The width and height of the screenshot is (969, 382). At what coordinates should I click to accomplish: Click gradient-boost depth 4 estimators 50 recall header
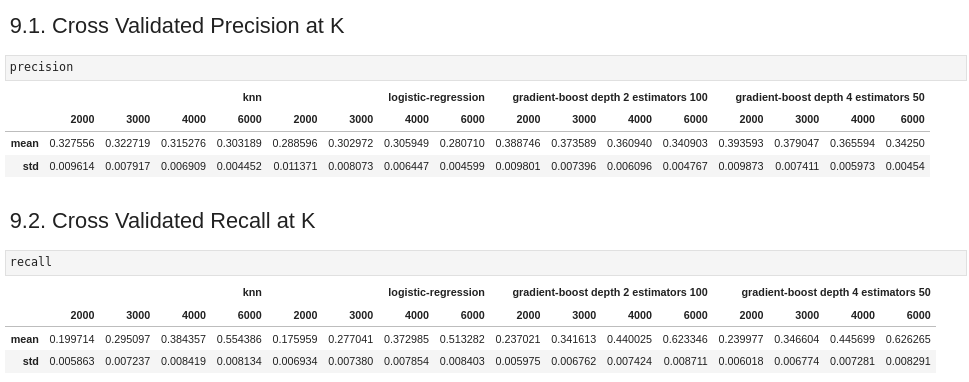coord(836,292)
